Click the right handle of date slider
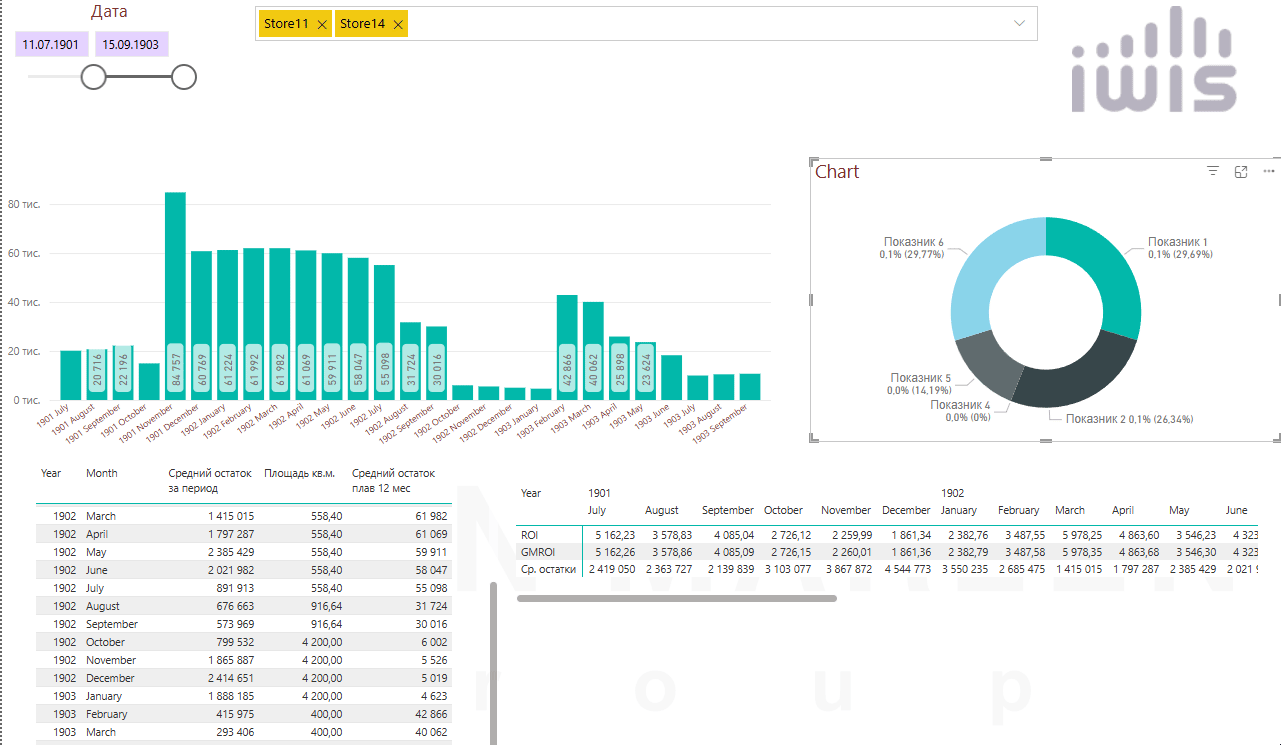 tap(184, 77)
